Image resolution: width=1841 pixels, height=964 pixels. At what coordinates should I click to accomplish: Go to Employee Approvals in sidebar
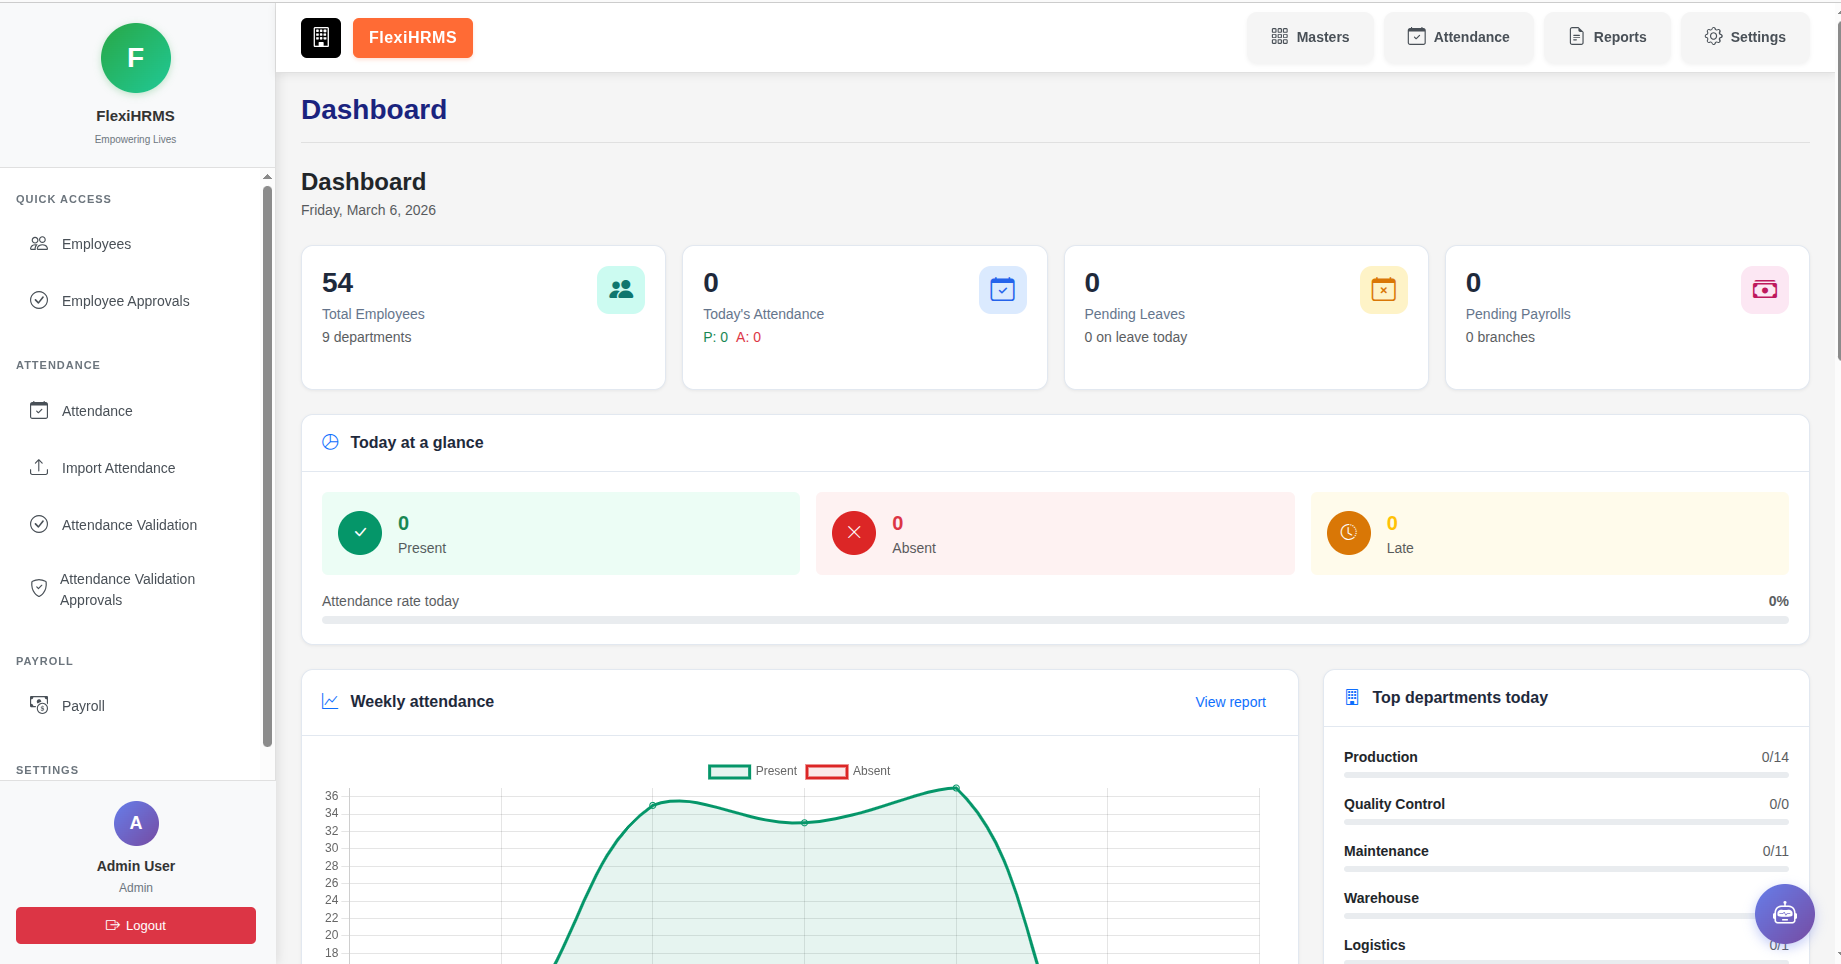pos(125,301)
